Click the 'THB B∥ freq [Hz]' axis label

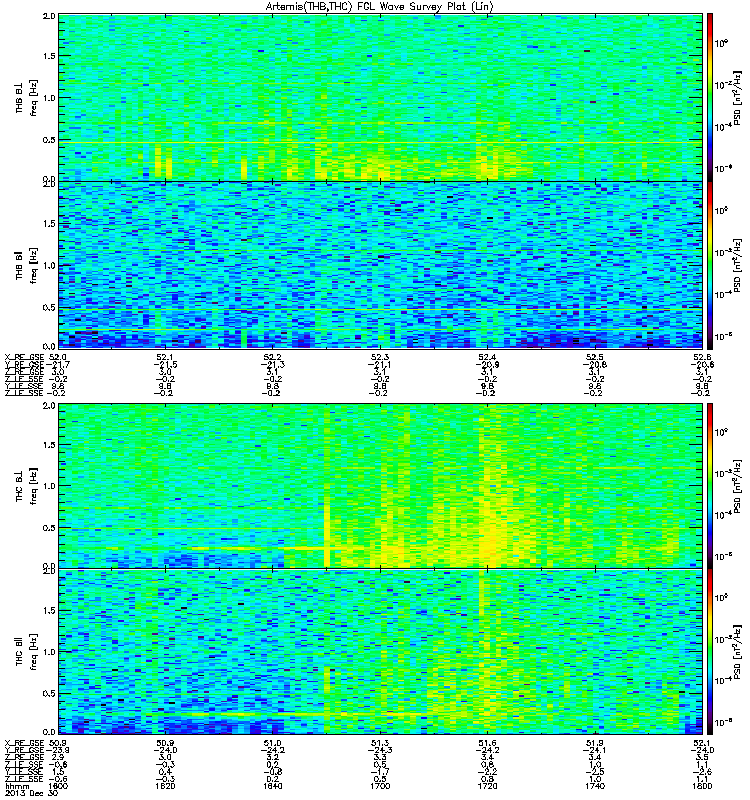pyautogui.click(x=26, y=265)
